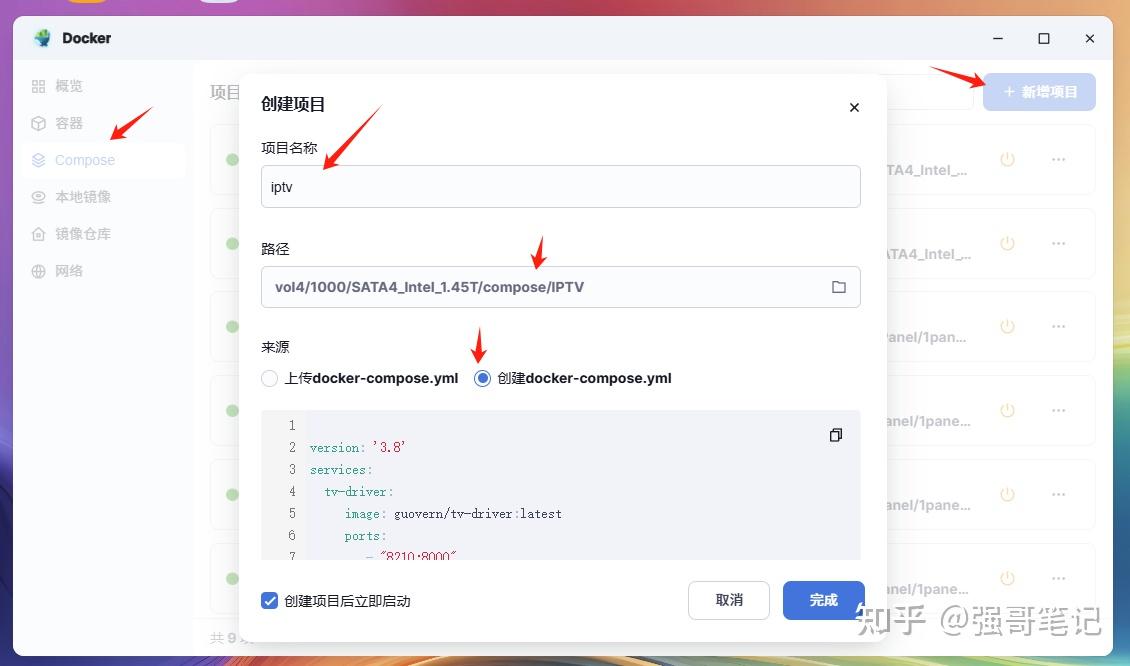
Task: Close the Docker window
Action: [1090, 38]
